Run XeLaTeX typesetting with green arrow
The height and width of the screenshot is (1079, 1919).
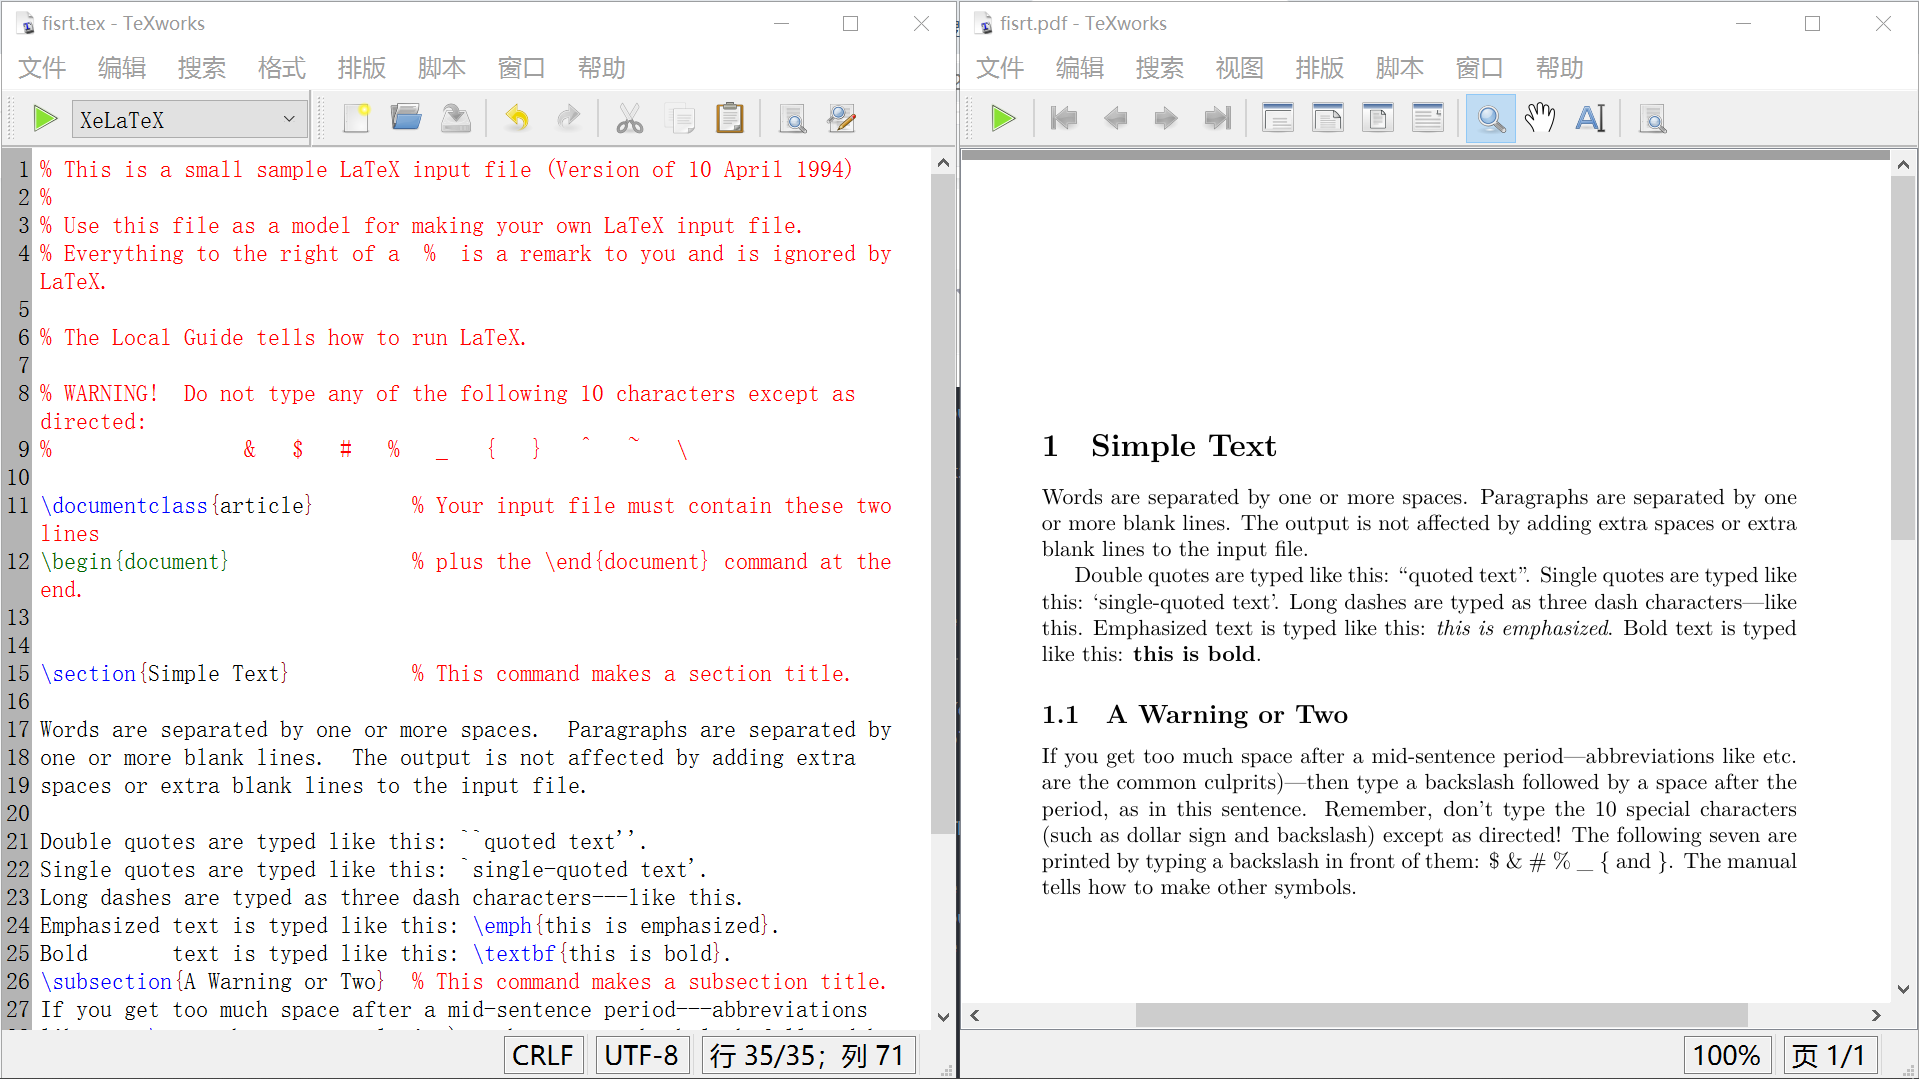click(44, 118)
